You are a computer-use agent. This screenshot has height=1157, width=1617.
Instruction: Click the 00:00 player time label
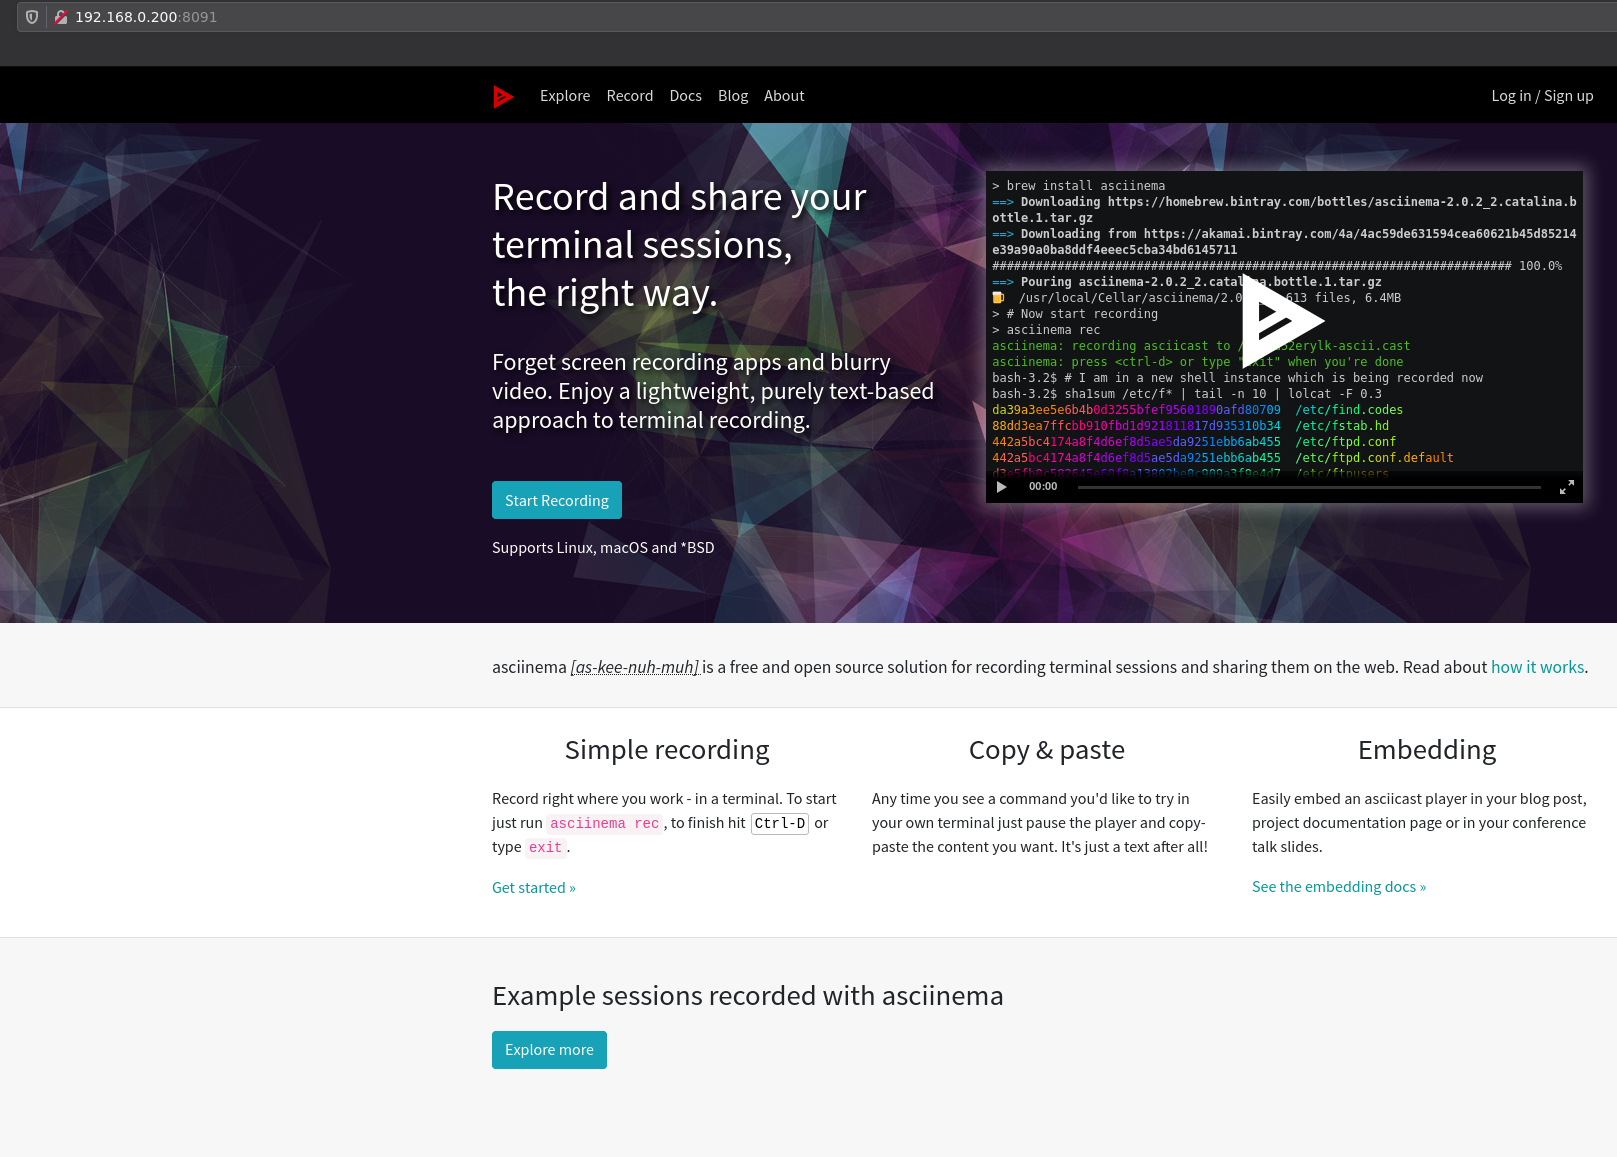pyautogui.click(x=1043, y=487)
